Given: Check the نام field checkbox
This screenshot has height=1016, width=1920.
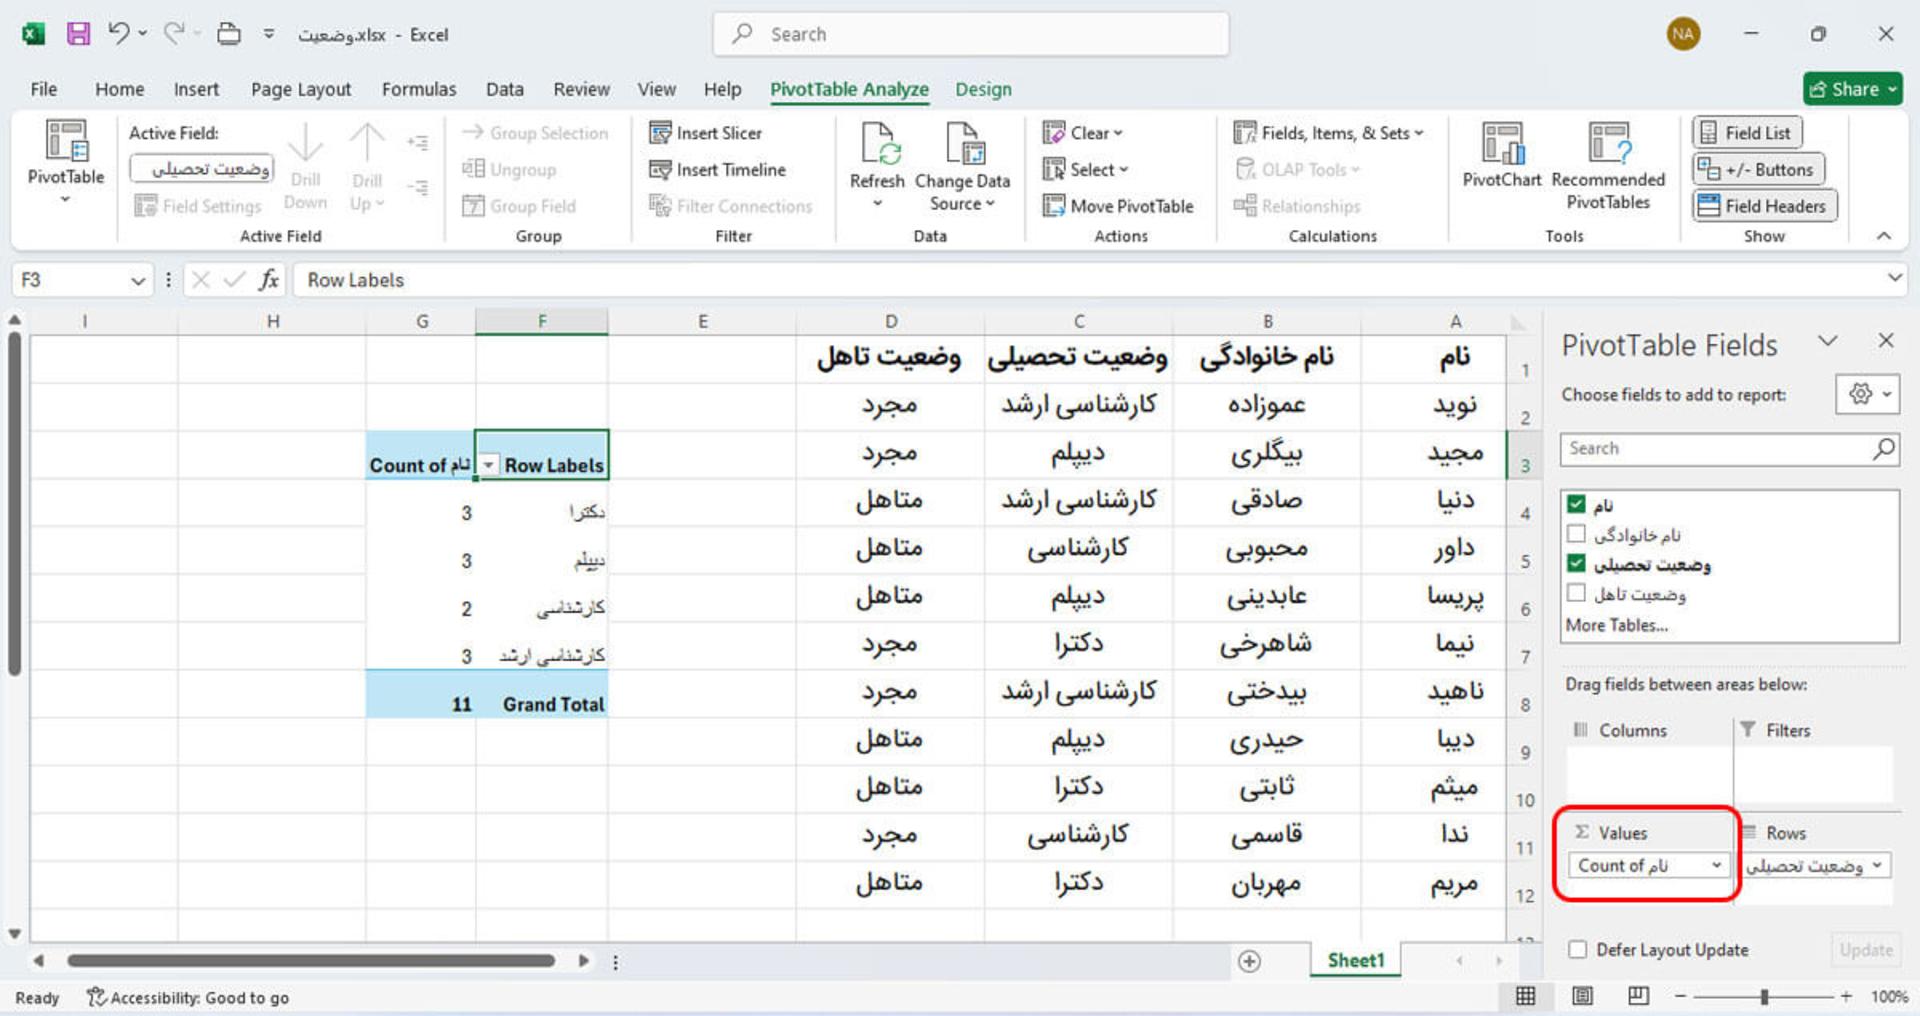Looking at the screenshot, I should coord(1577,504).
